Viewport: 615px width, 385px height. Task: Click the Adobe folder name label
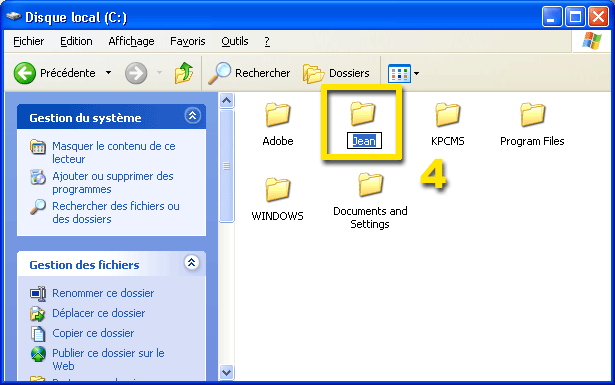pyautogui.click(x=278, y=141)
